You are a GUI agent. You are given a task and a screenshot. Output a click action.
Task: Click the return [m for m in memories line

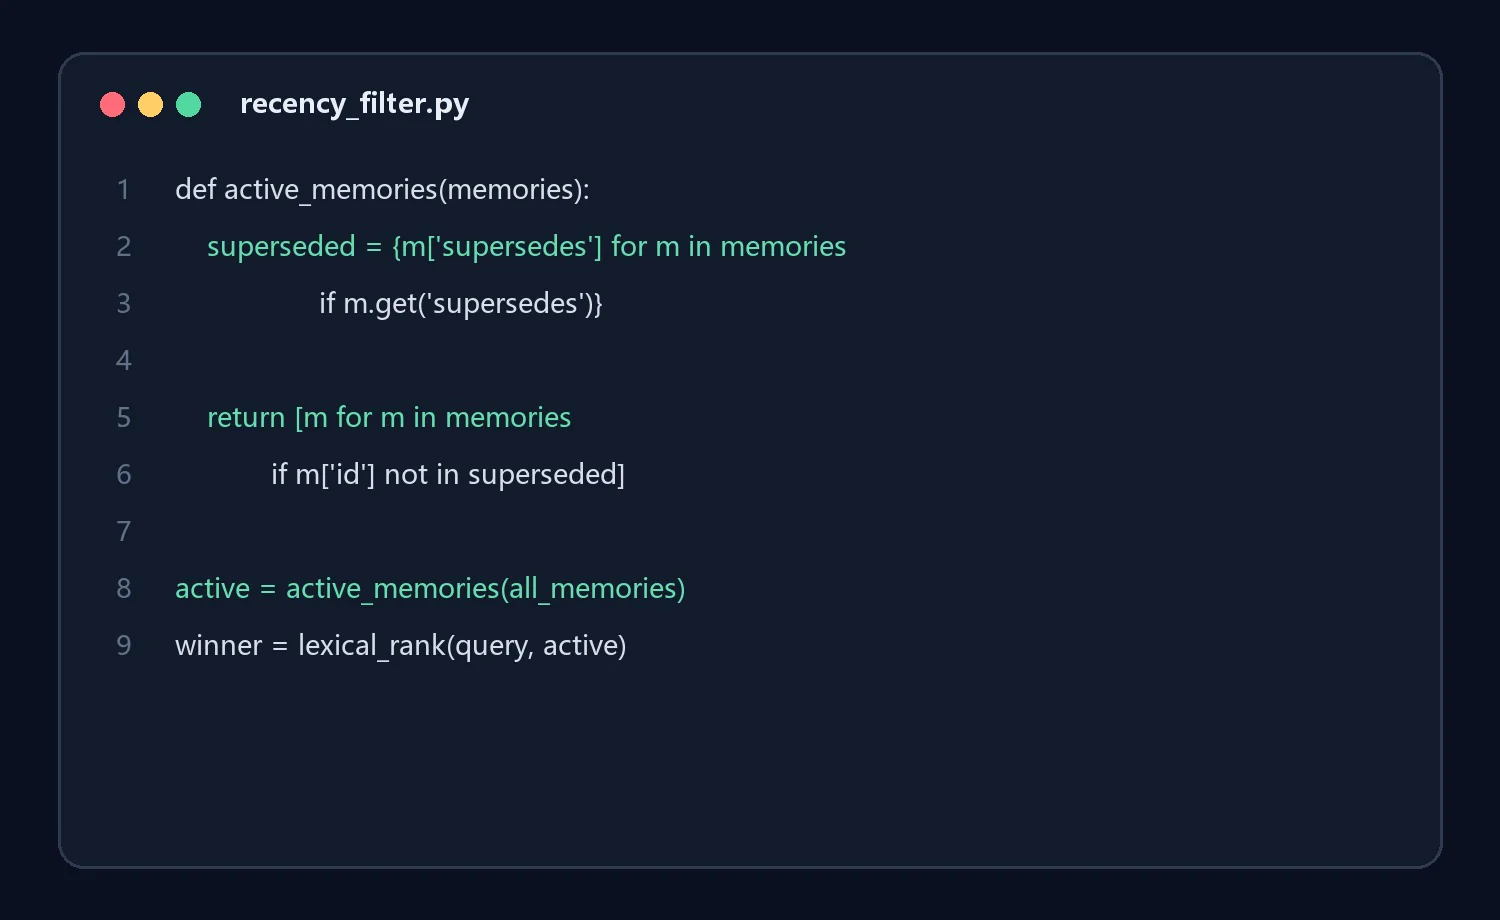coord(389,417)
